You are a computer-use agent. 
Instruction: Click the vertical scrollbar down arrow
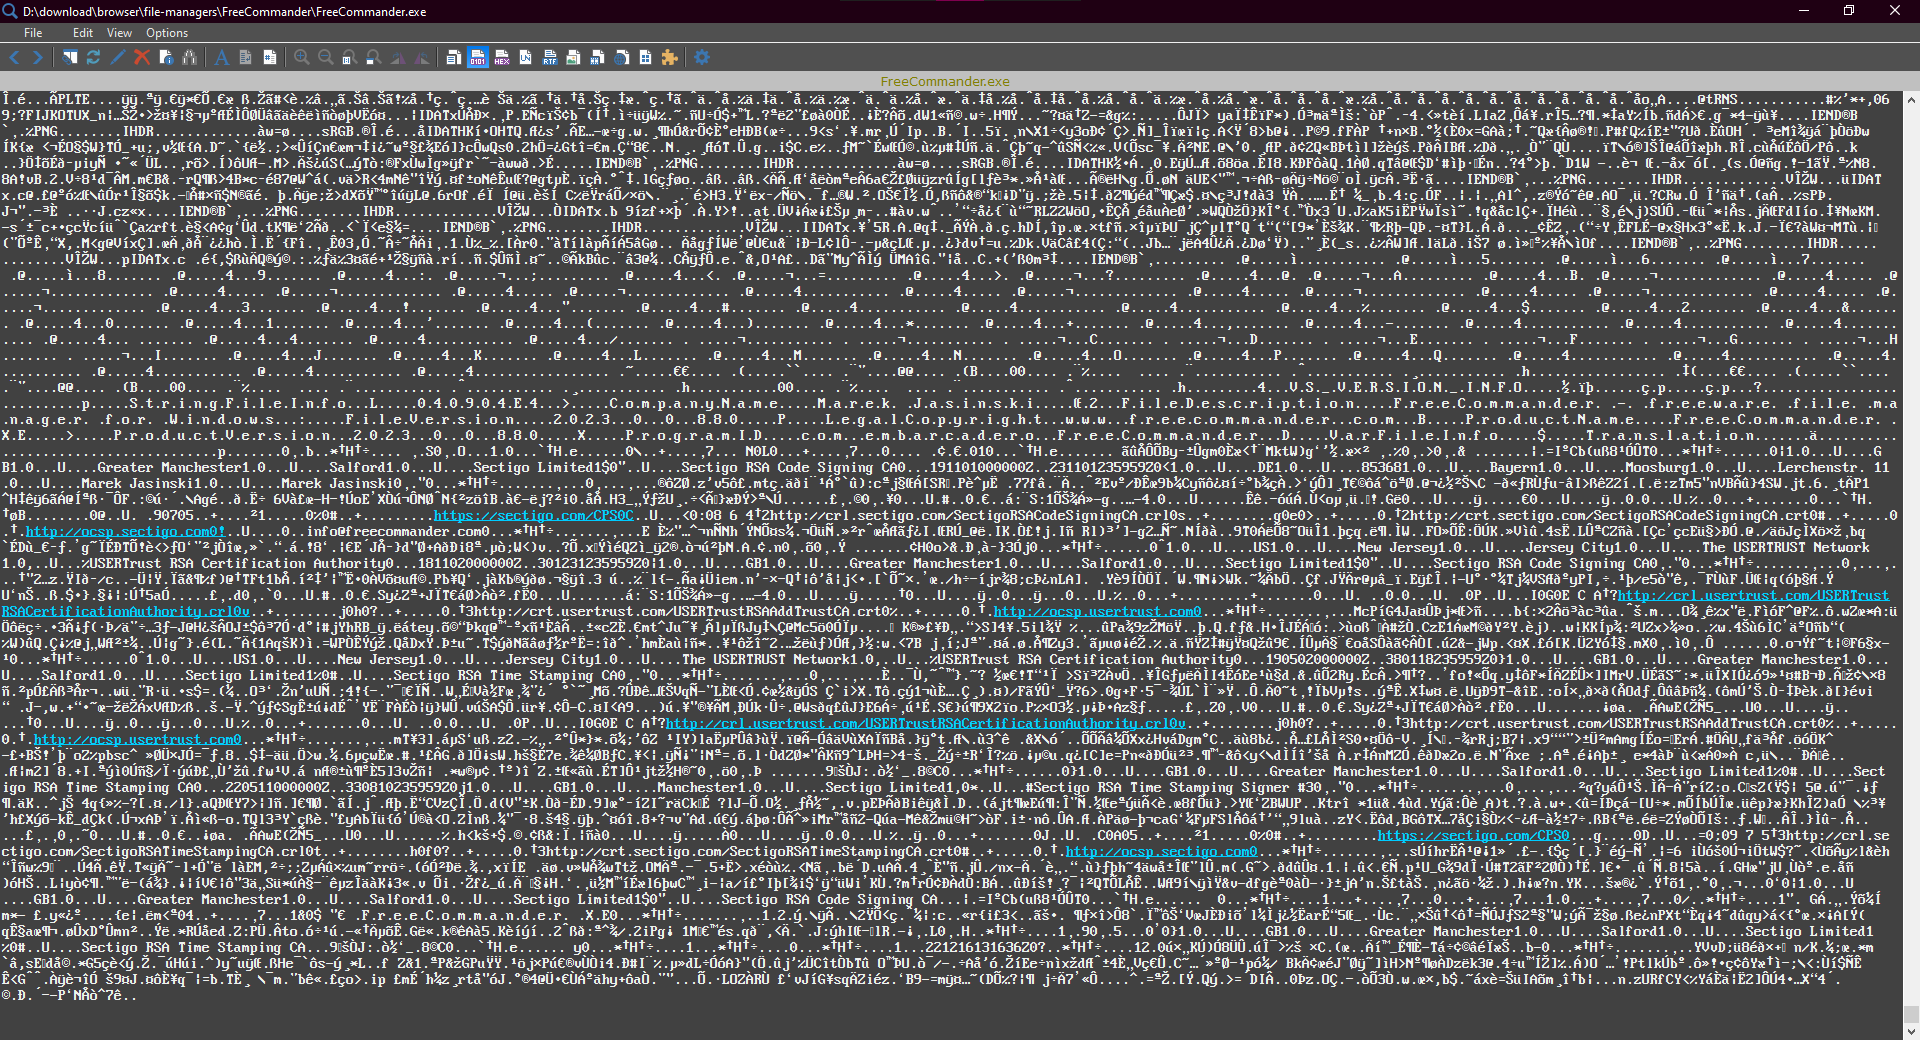(x=1911, y=1031)
